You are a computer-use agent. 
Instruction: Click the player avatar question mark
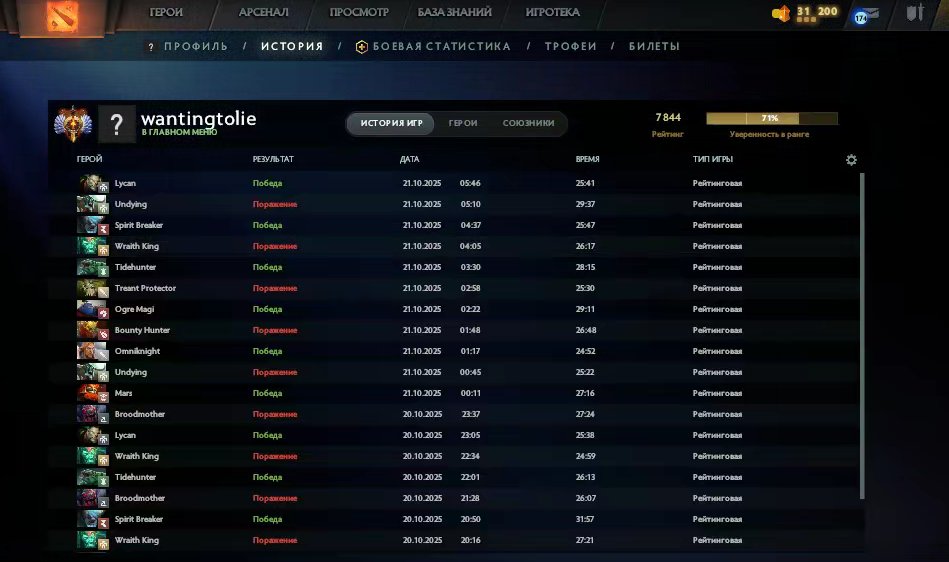click(x=117, y=124)
